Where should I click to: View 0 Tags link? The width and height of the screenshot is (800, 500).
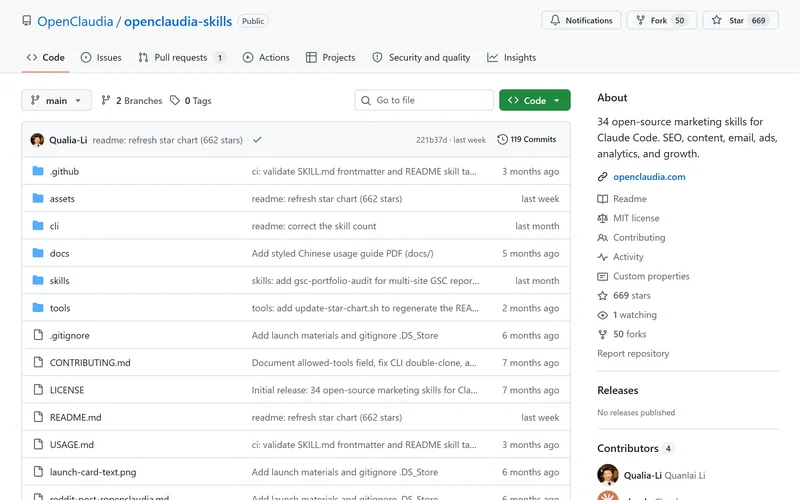[x=191, y=101]
